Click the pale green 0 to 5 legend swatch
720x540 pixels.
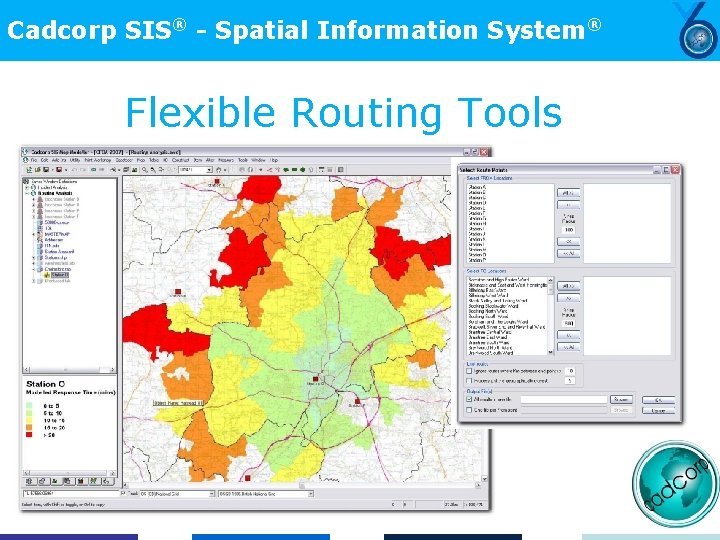pyautogui.click(x=29, y=405)
